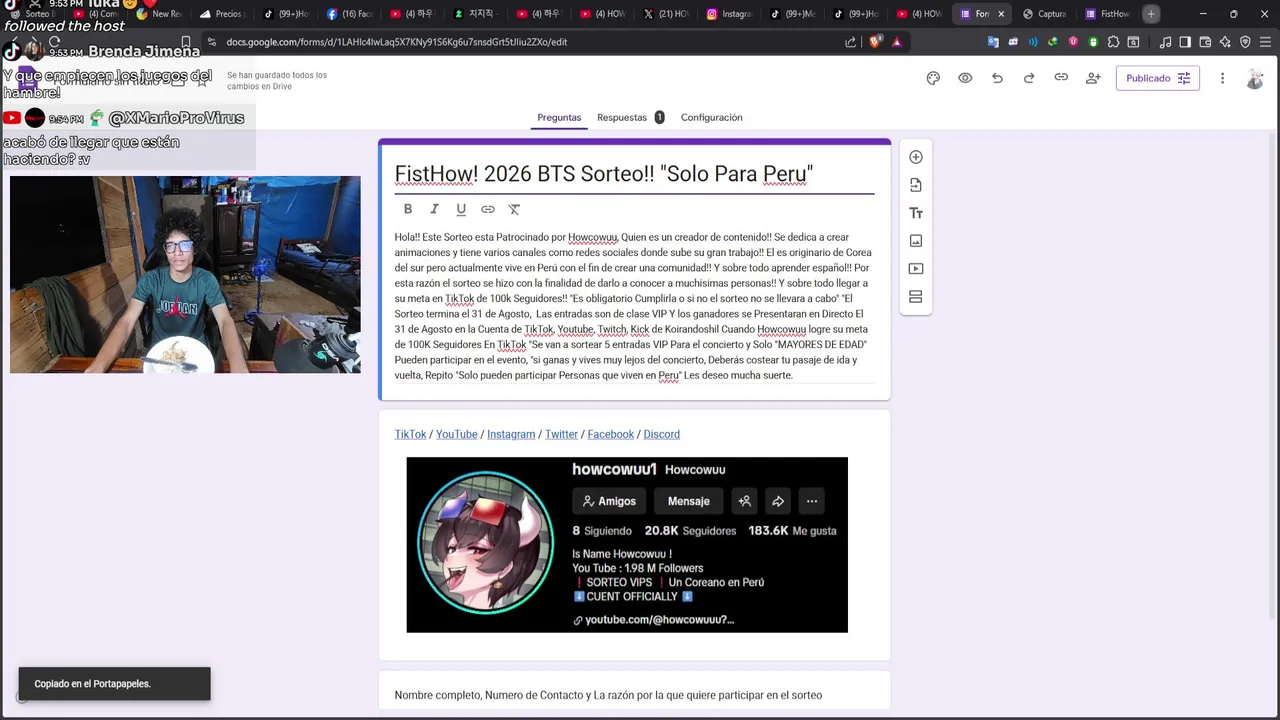Switch to the X (21) HOW browser tab
1280x720 pixels.
(666, 14)
